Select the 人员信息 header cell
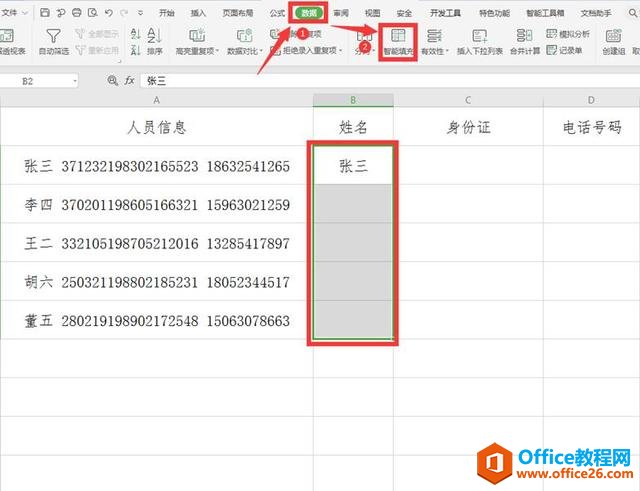The image size is (640, 491). point(157,127)
